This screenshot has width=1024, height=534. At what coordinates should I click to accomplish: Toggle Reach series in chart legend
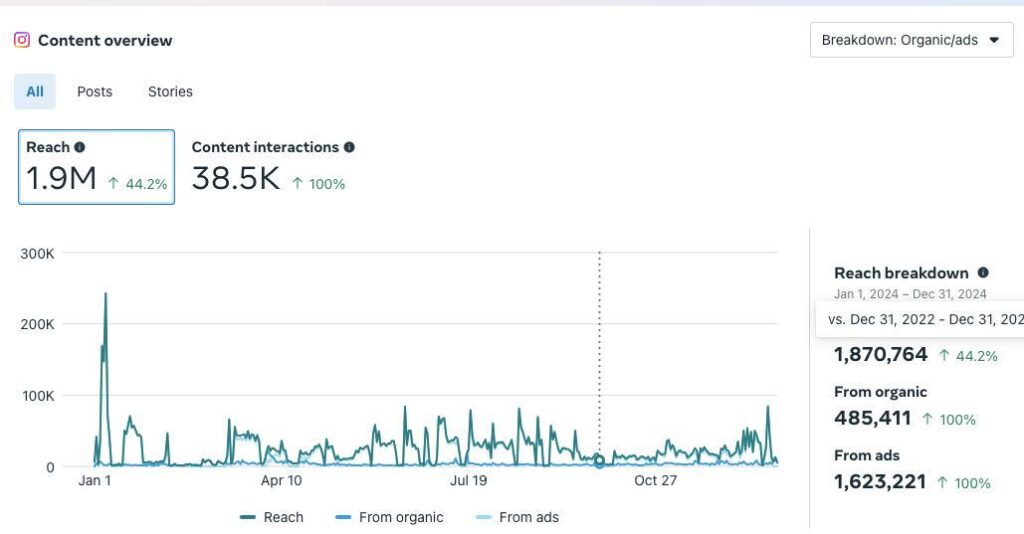tap(271, 517)
